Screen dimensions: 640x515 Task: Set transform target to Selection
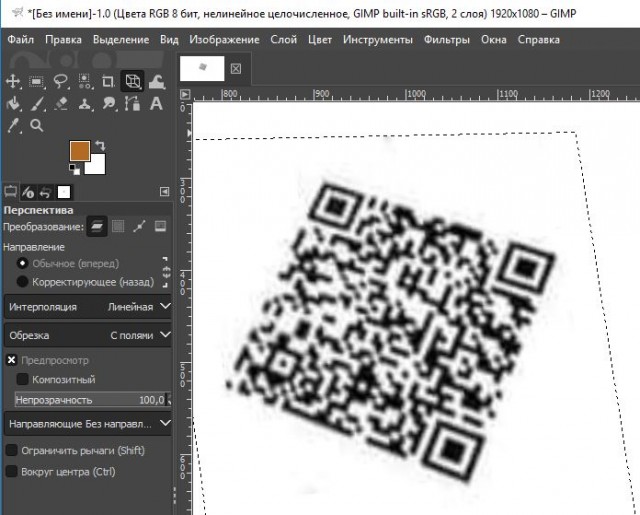[x=118, y=226]
